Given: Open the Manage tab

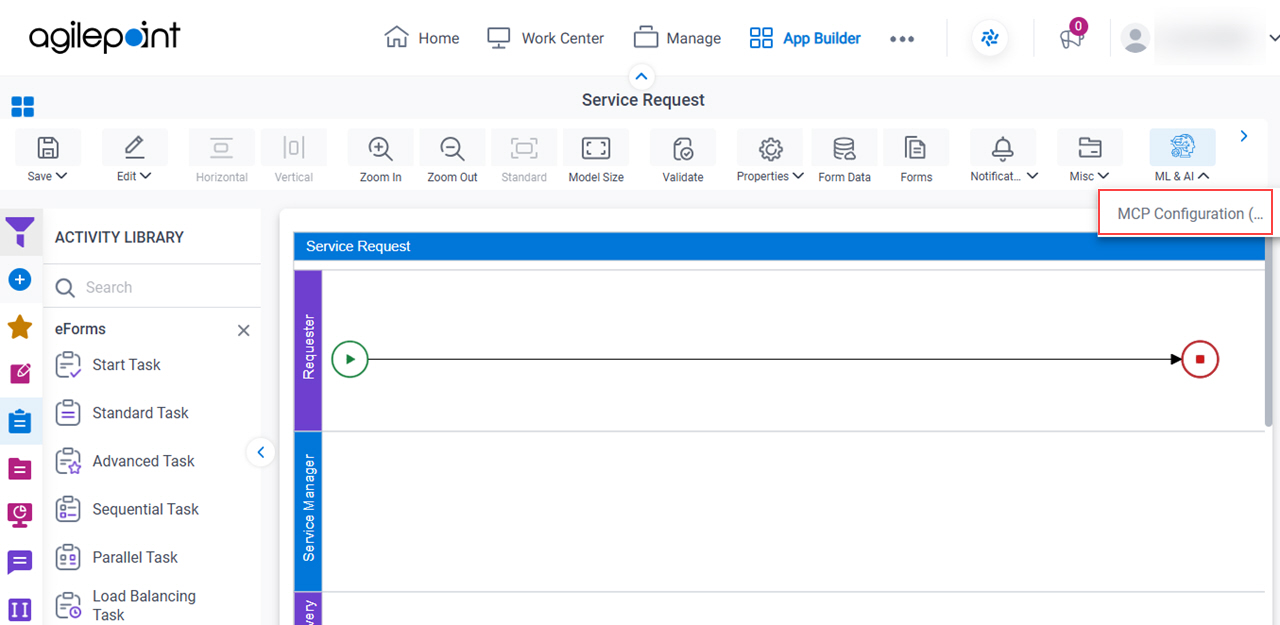Looking at the screenshot, I should [x=677, y=38].
